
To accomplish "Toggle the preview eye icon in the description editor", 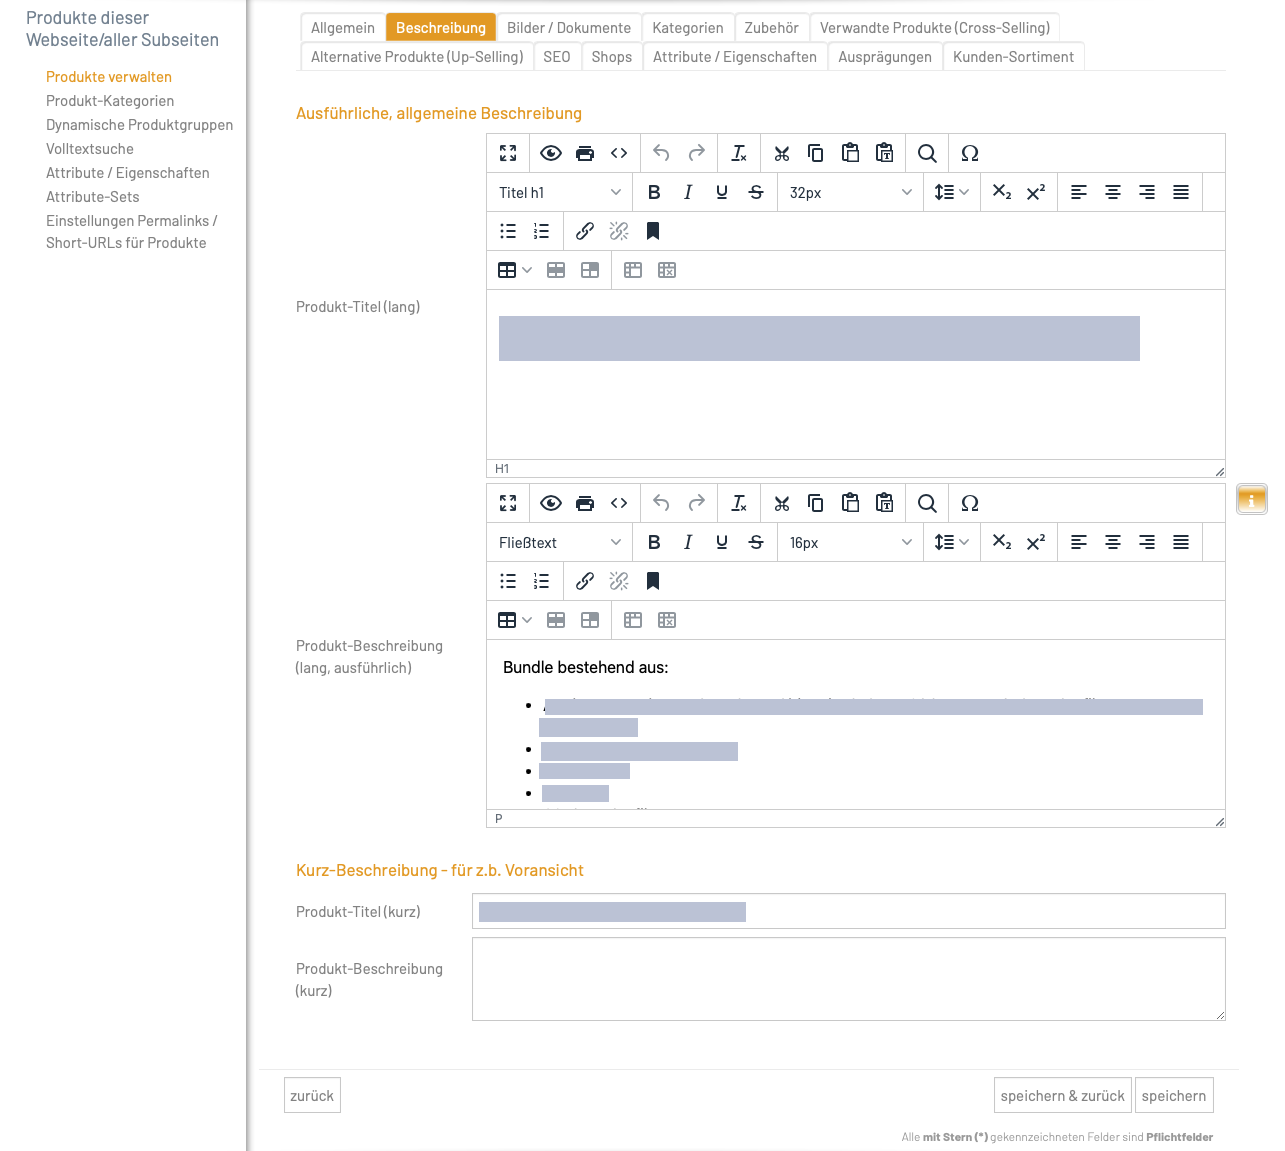I will click(550, 503).
